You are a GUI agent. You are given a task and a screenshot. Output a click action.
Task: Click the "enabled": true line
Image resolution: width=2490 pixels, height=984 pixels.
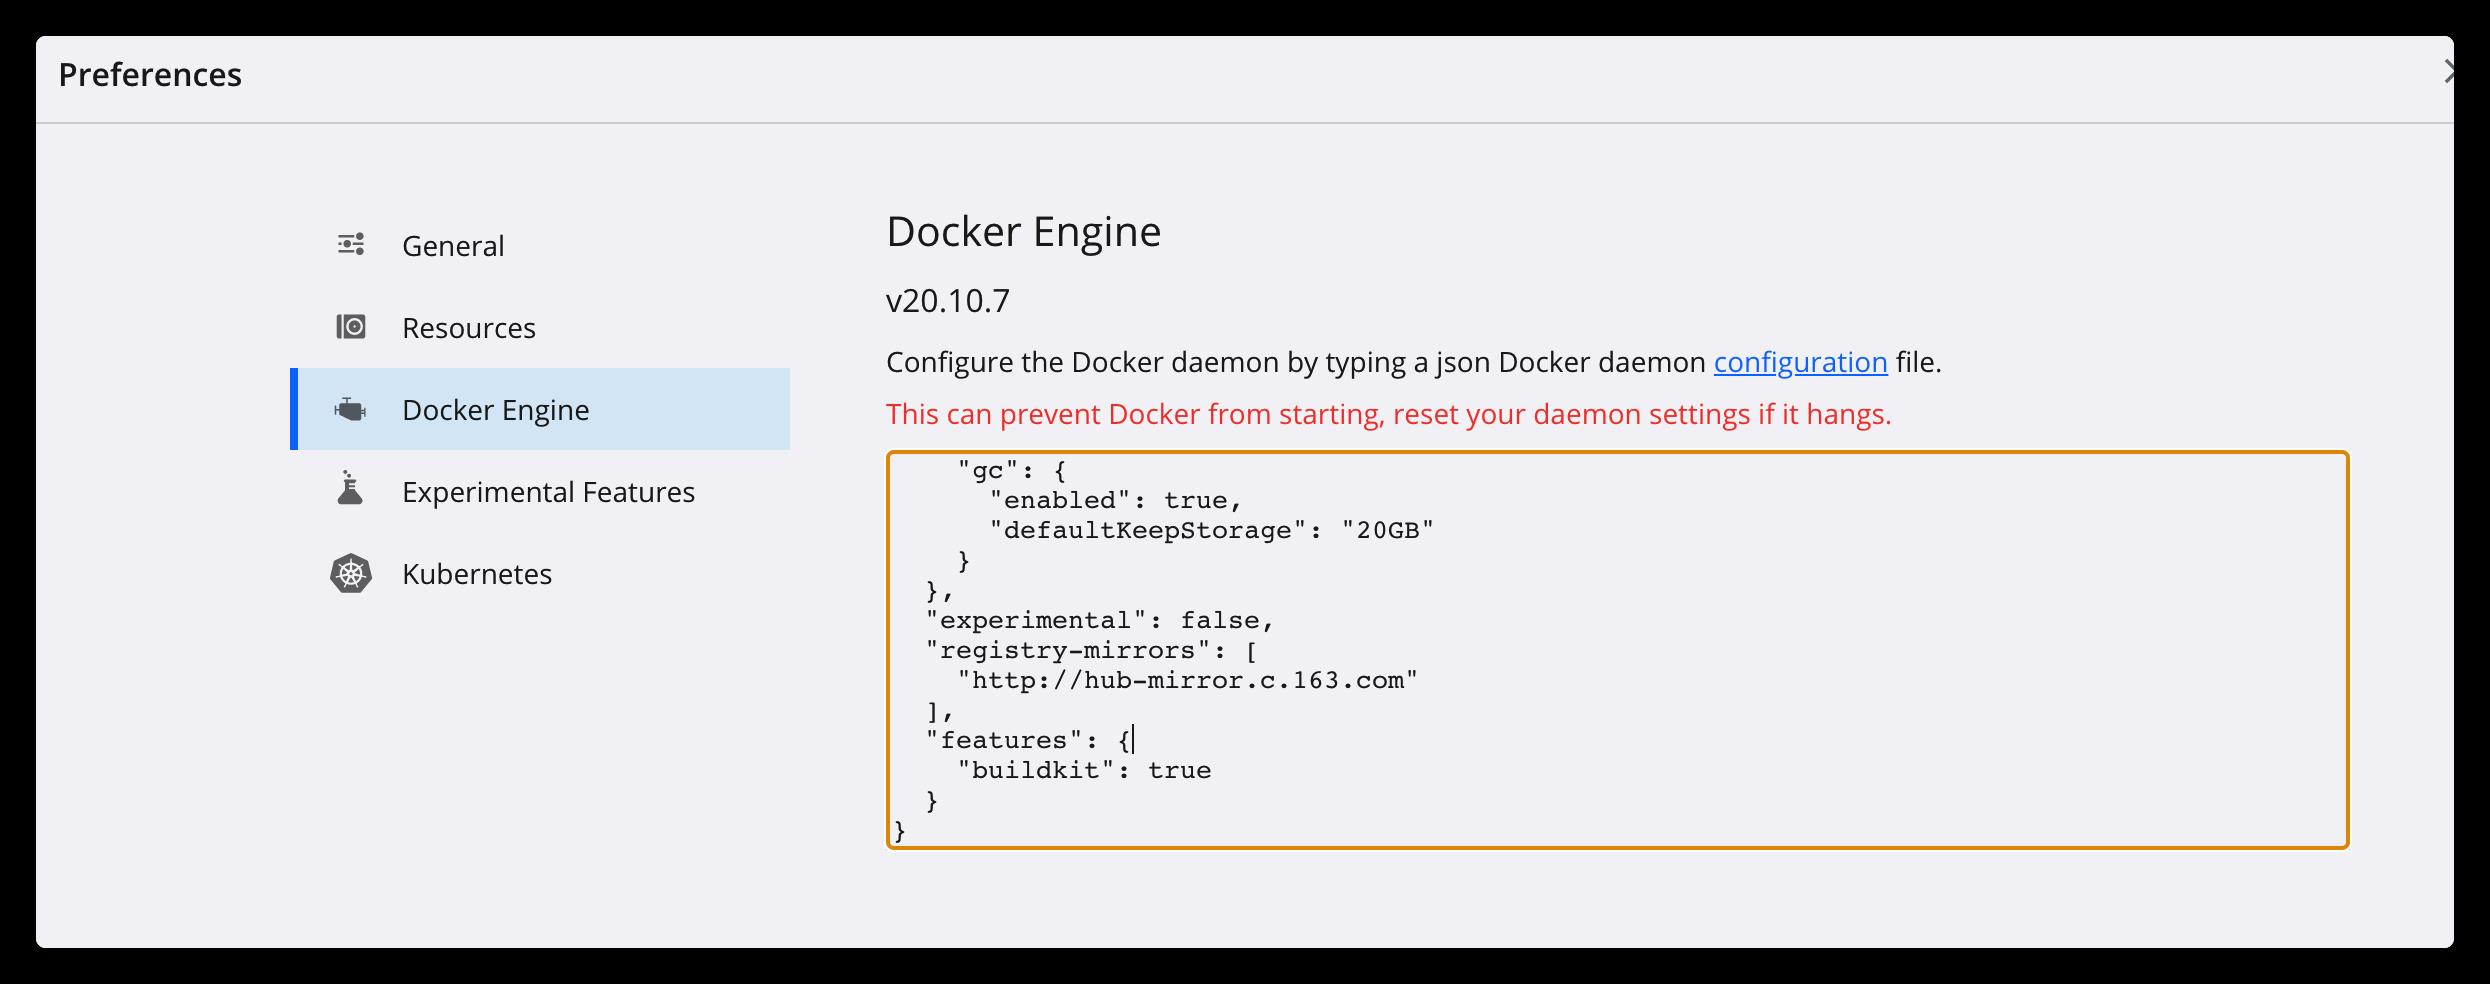[1116, 500]
